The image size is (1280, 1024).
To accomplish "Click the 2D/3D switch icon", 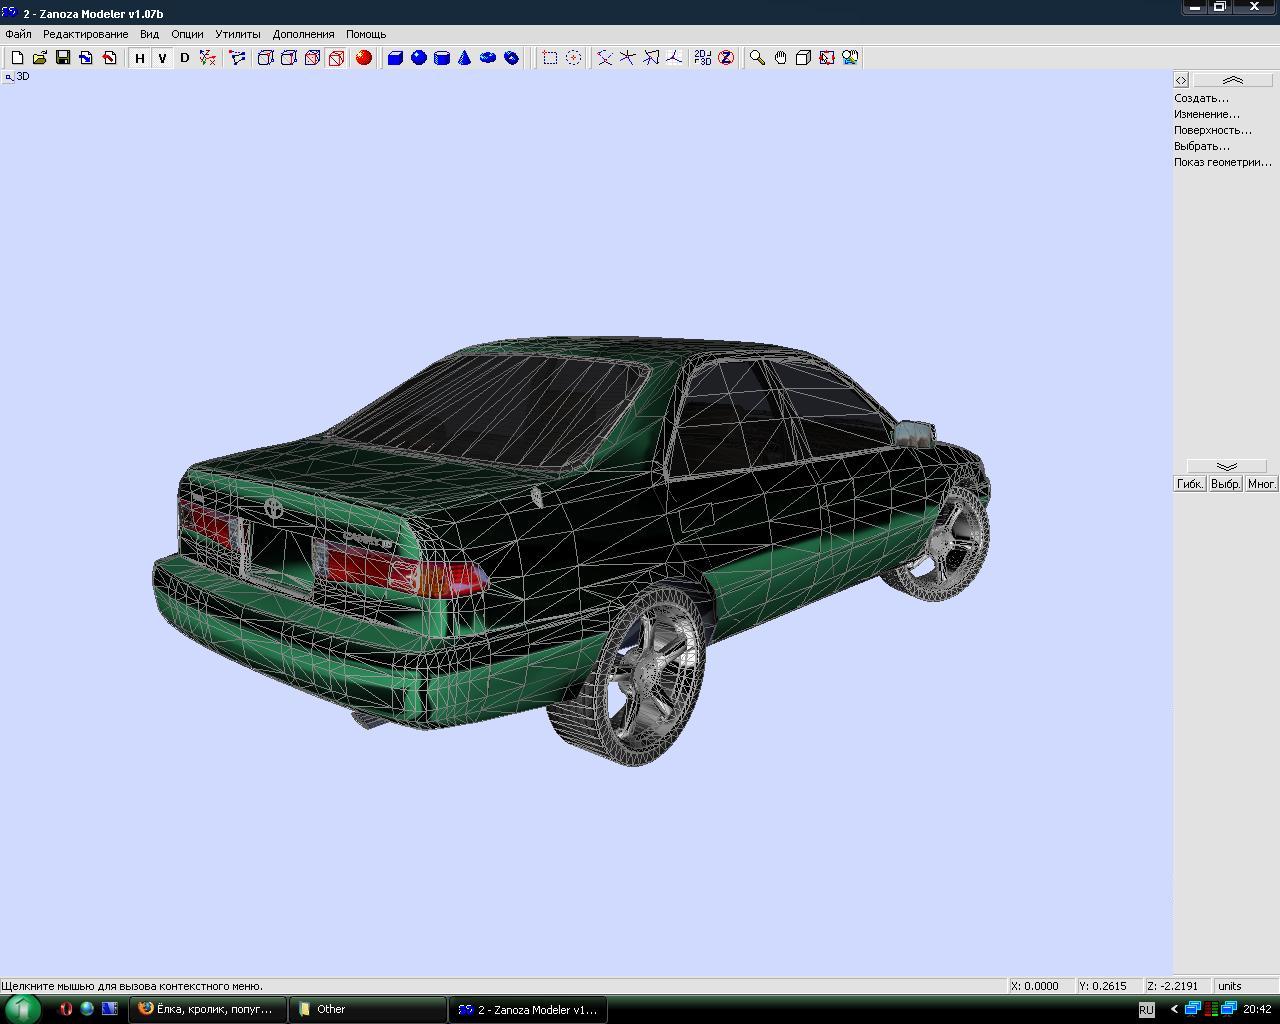I will (x=703, y=58).
